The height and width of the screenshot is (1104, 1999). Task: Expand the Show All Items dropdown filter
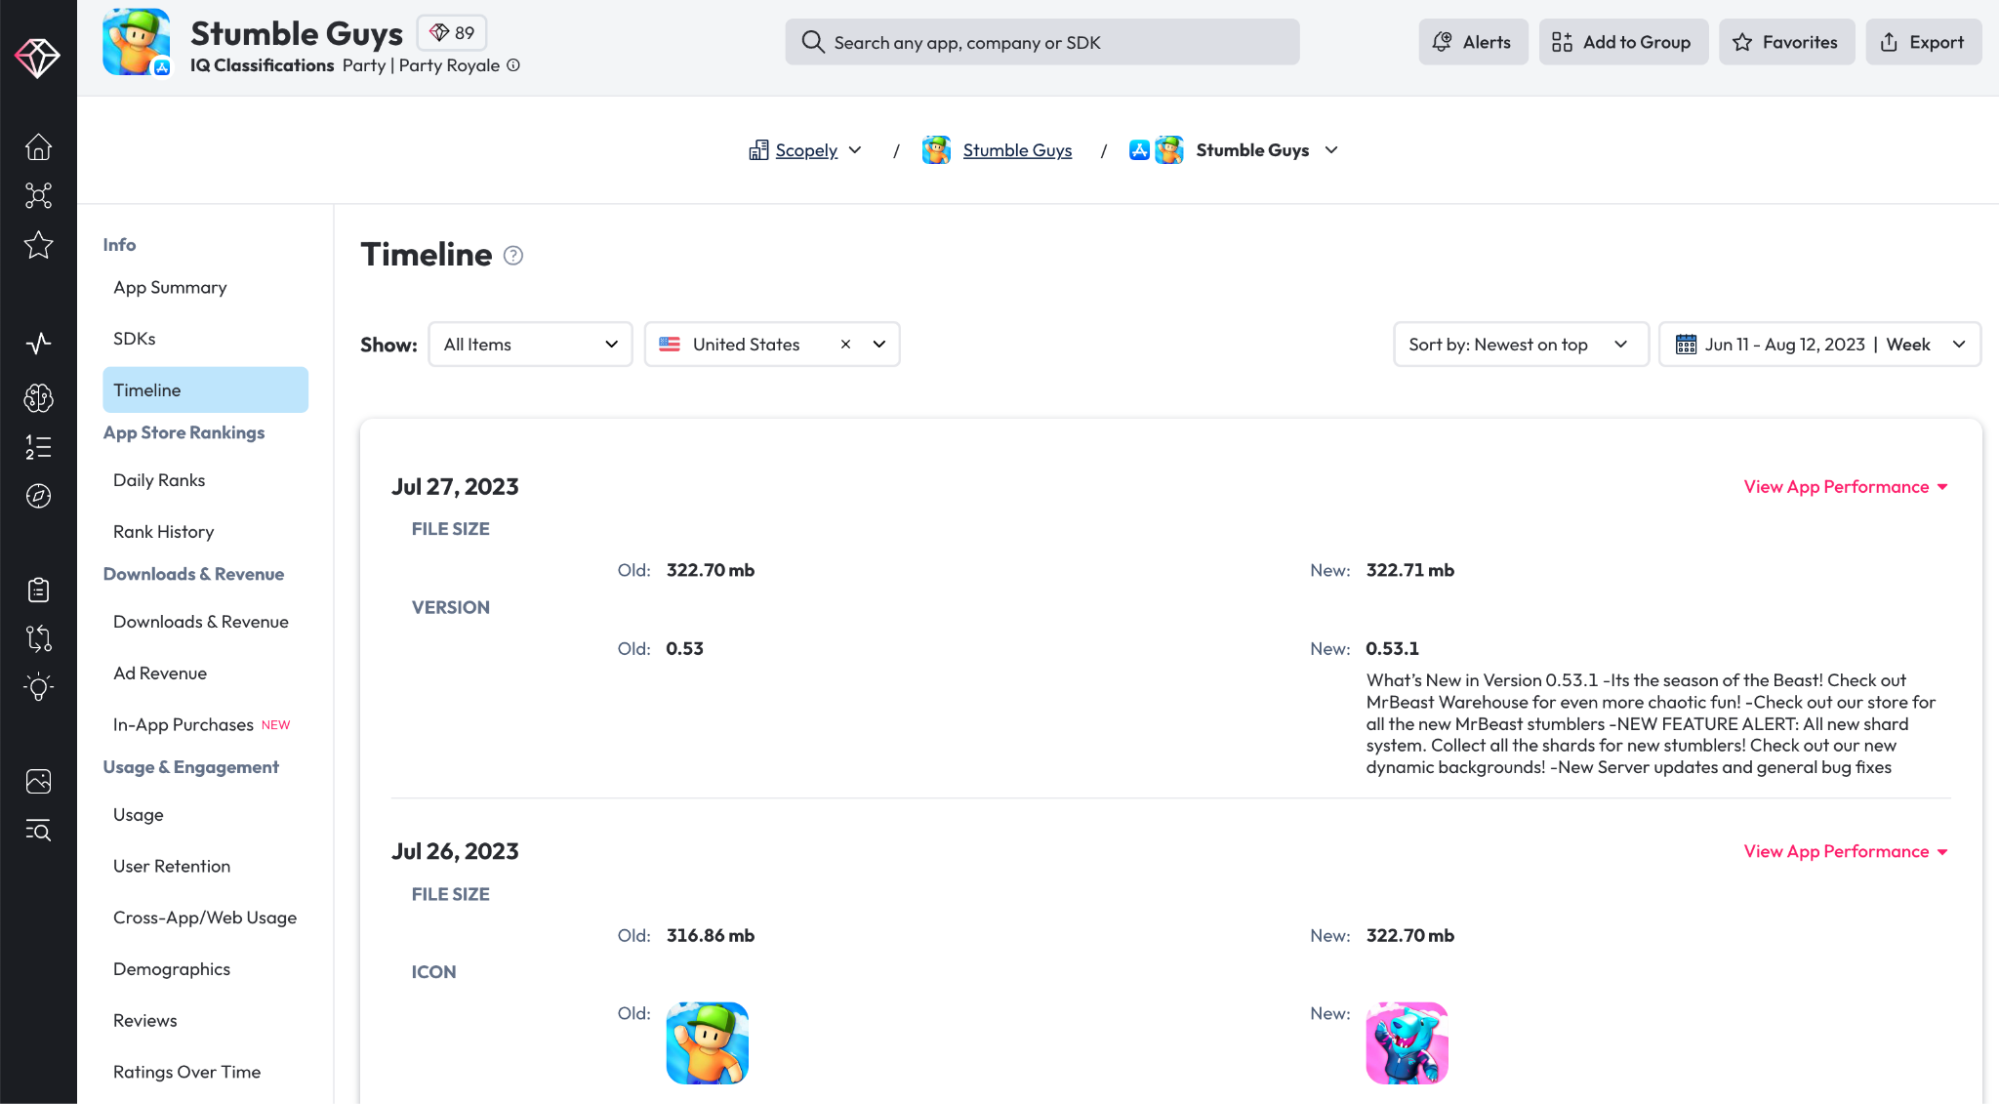(529, 343)
